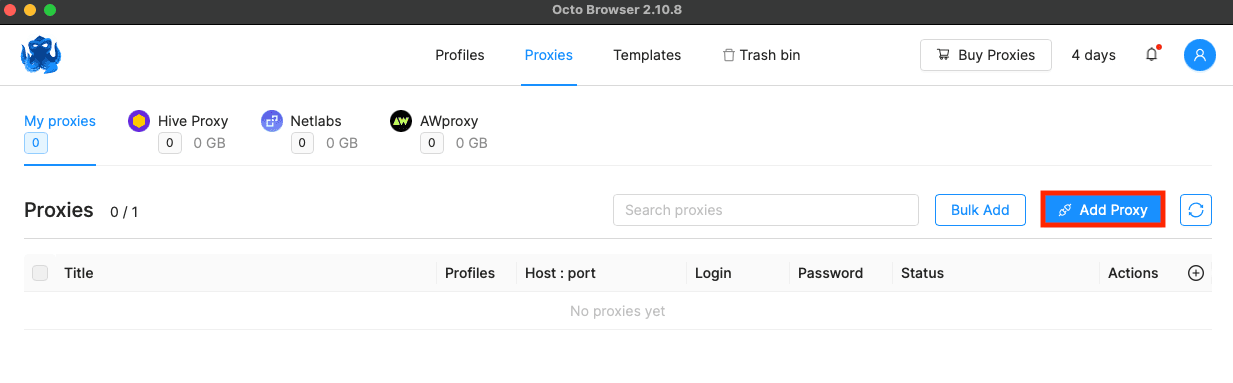The width and height of the screenshot is (1233, 383).
Task: Go to the Profiles tab
Action: tap(460, 55)
